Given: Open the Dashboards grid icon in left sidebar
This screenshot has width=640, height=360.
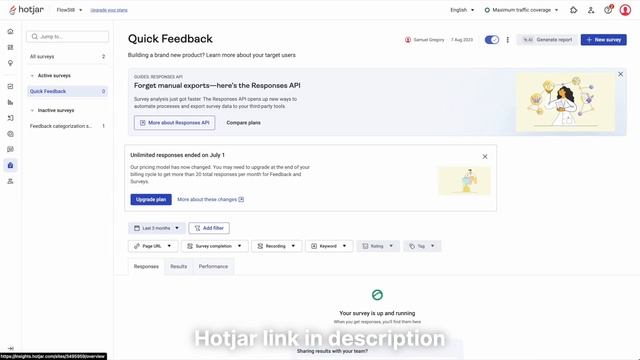Looking at the screenshot, I should pos(11,47).
